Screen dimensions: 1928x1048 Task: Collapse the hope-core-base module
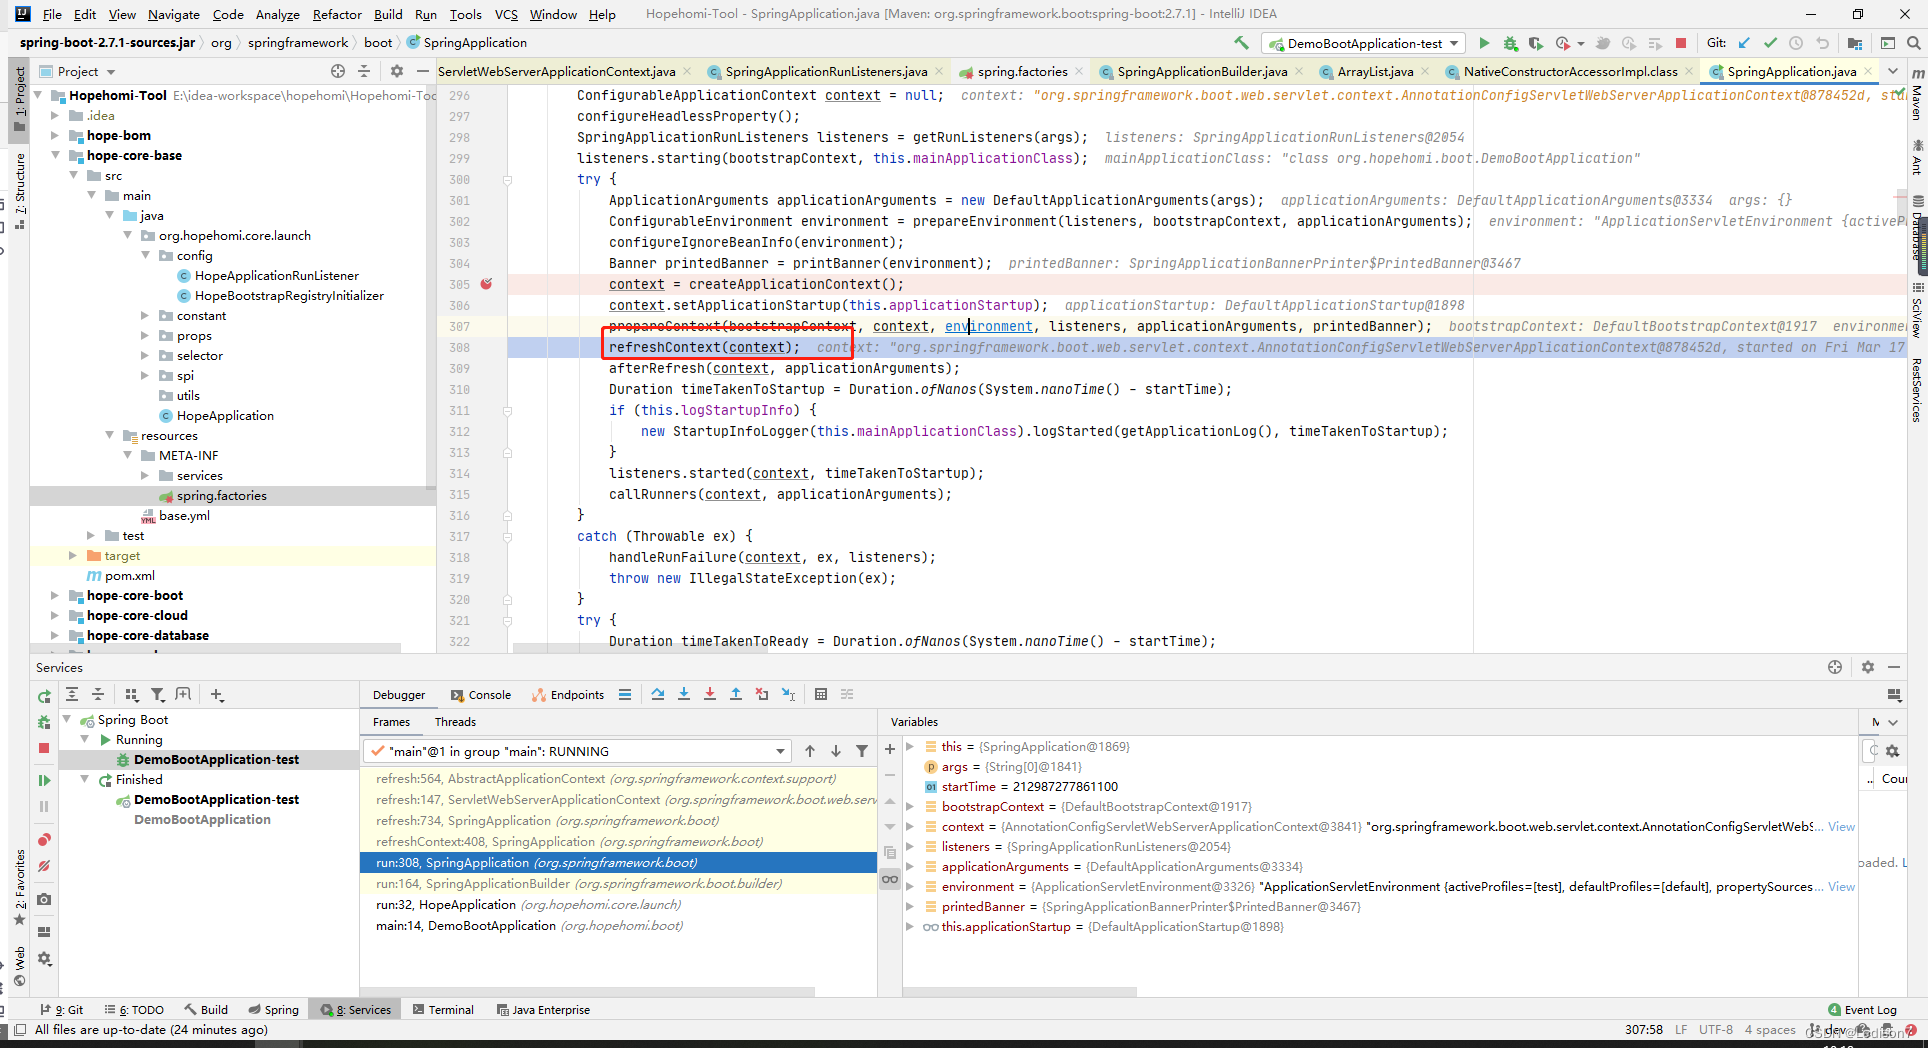55,155
